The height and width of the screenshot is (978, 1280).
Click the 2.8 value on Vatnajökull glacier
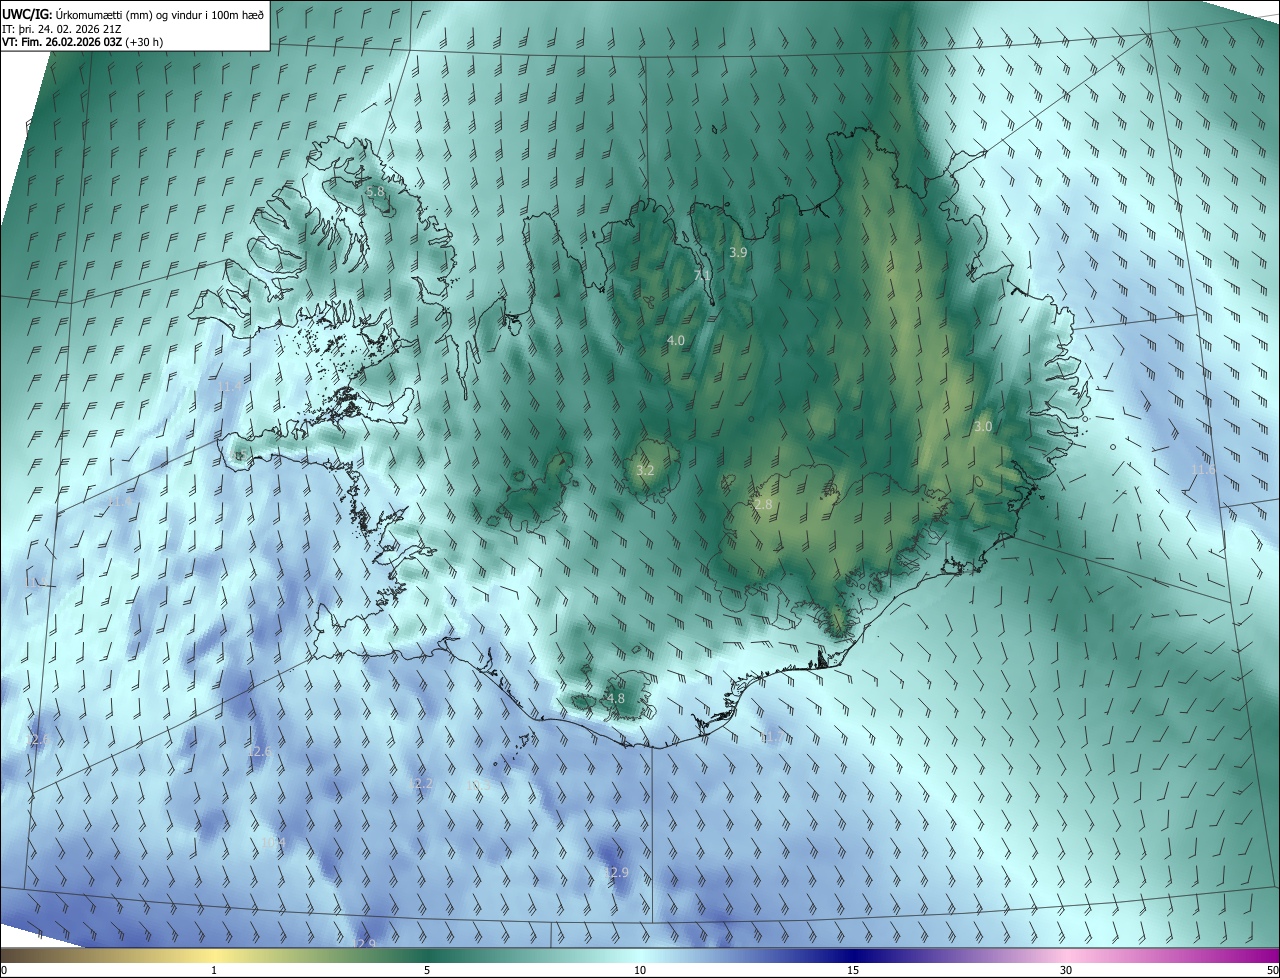coord(763,505)
